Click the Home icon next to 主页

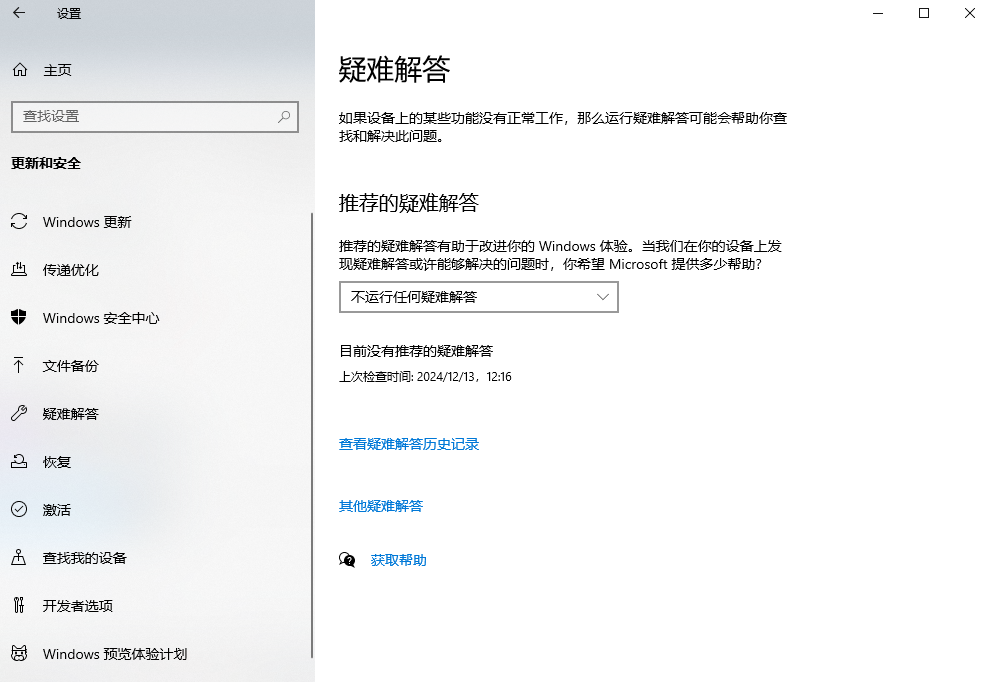[19, 70]
